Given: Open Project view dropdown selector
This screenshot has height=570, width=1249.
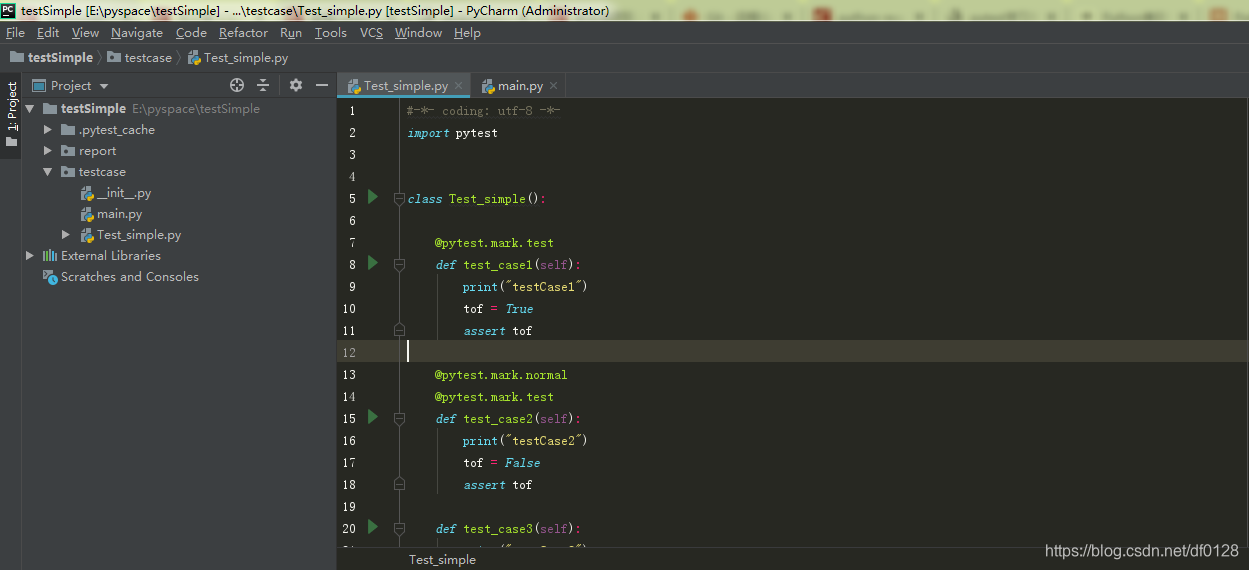Looking at the screenshot, I should click(x=70, y=86).
